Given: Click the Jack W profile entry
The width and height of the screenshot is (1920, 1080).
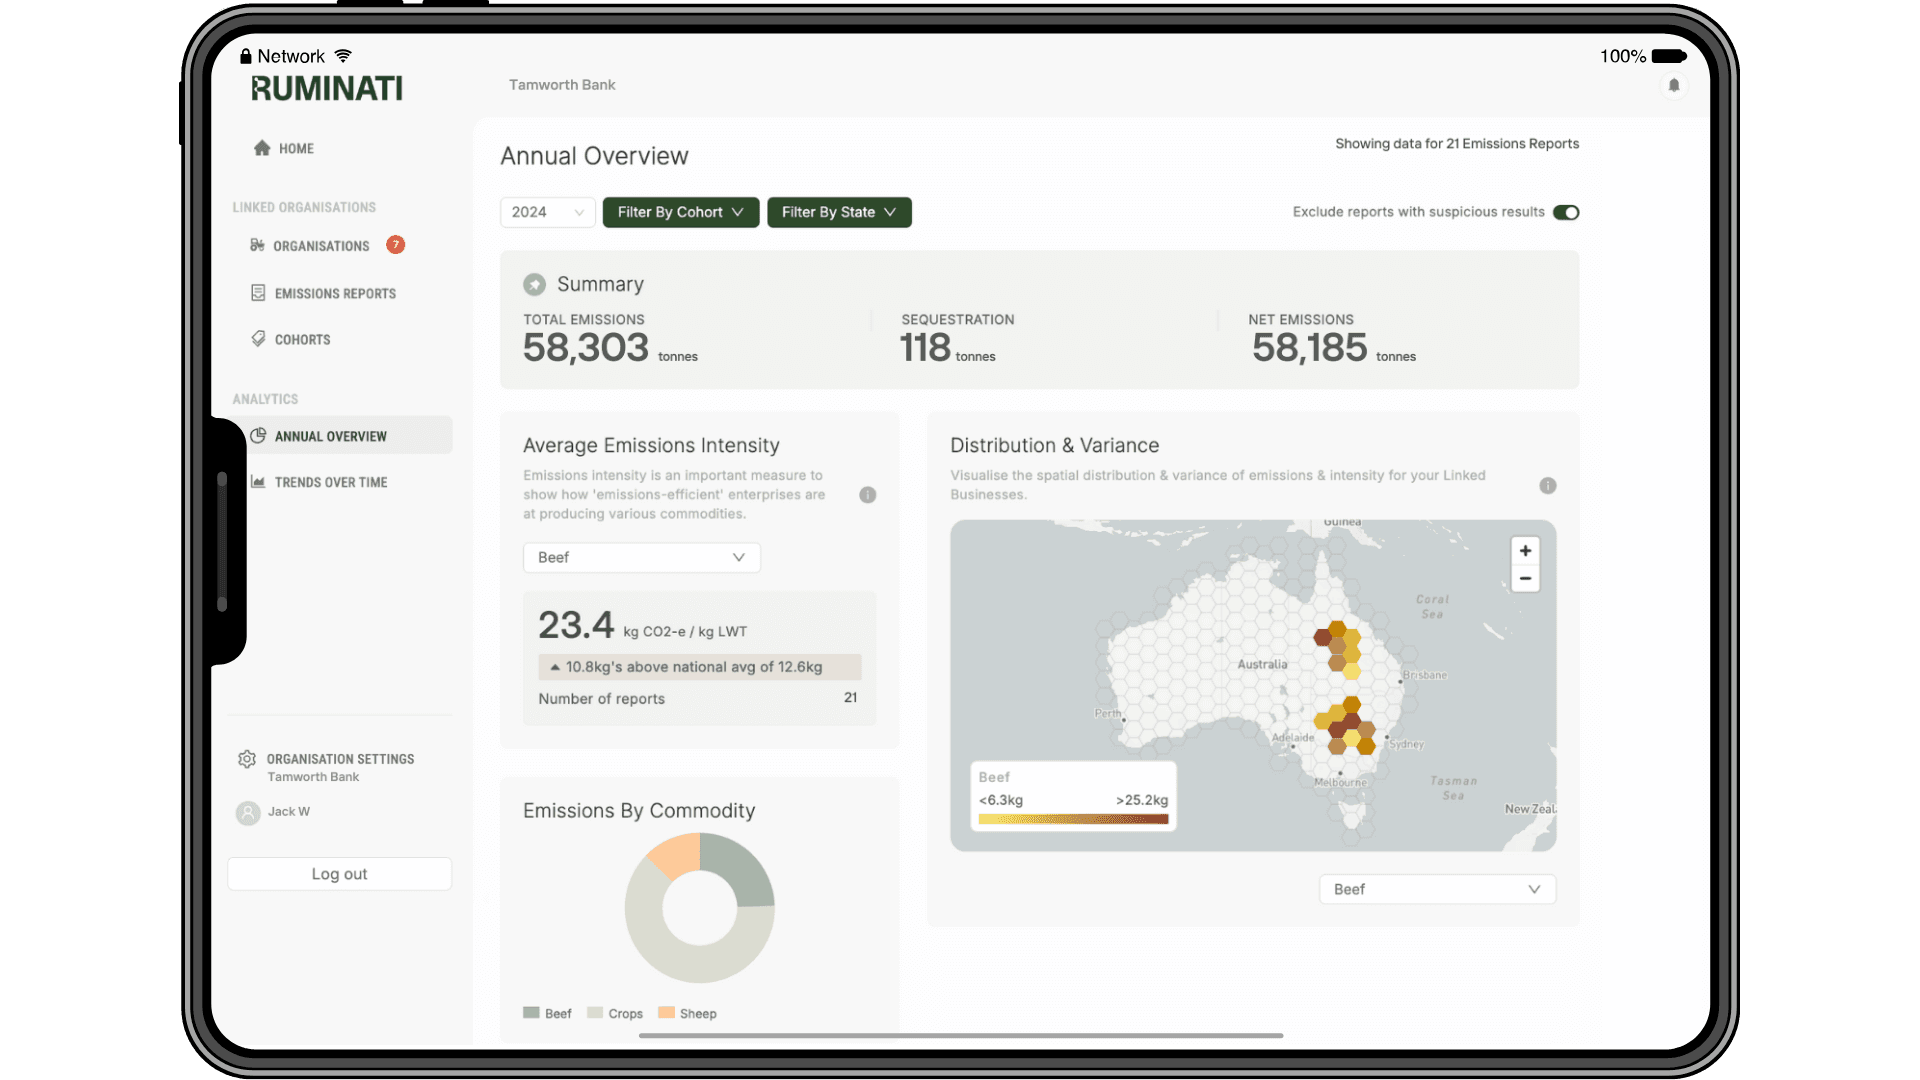Looking at the screenshot, I should (286, 812).
